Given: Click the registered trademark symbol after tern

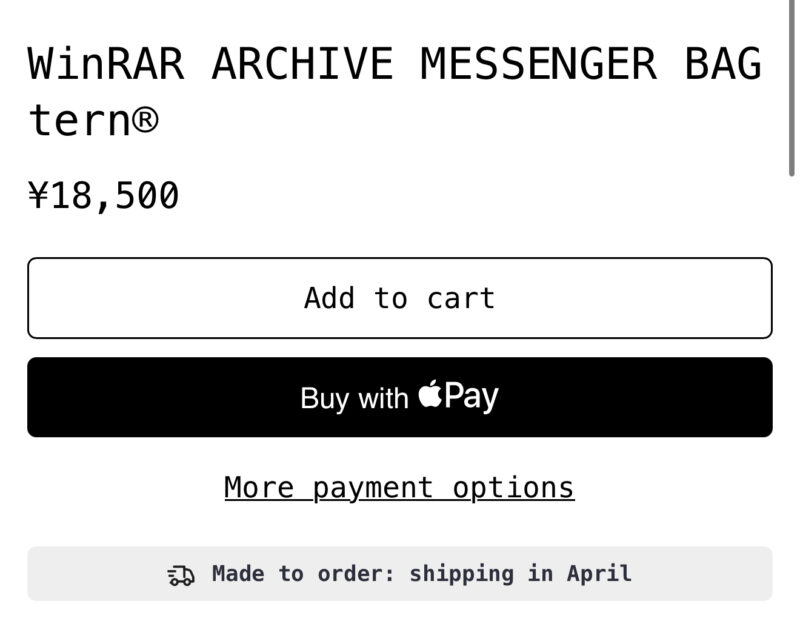Looking at the screenshot, I should (x=145, y=120).
